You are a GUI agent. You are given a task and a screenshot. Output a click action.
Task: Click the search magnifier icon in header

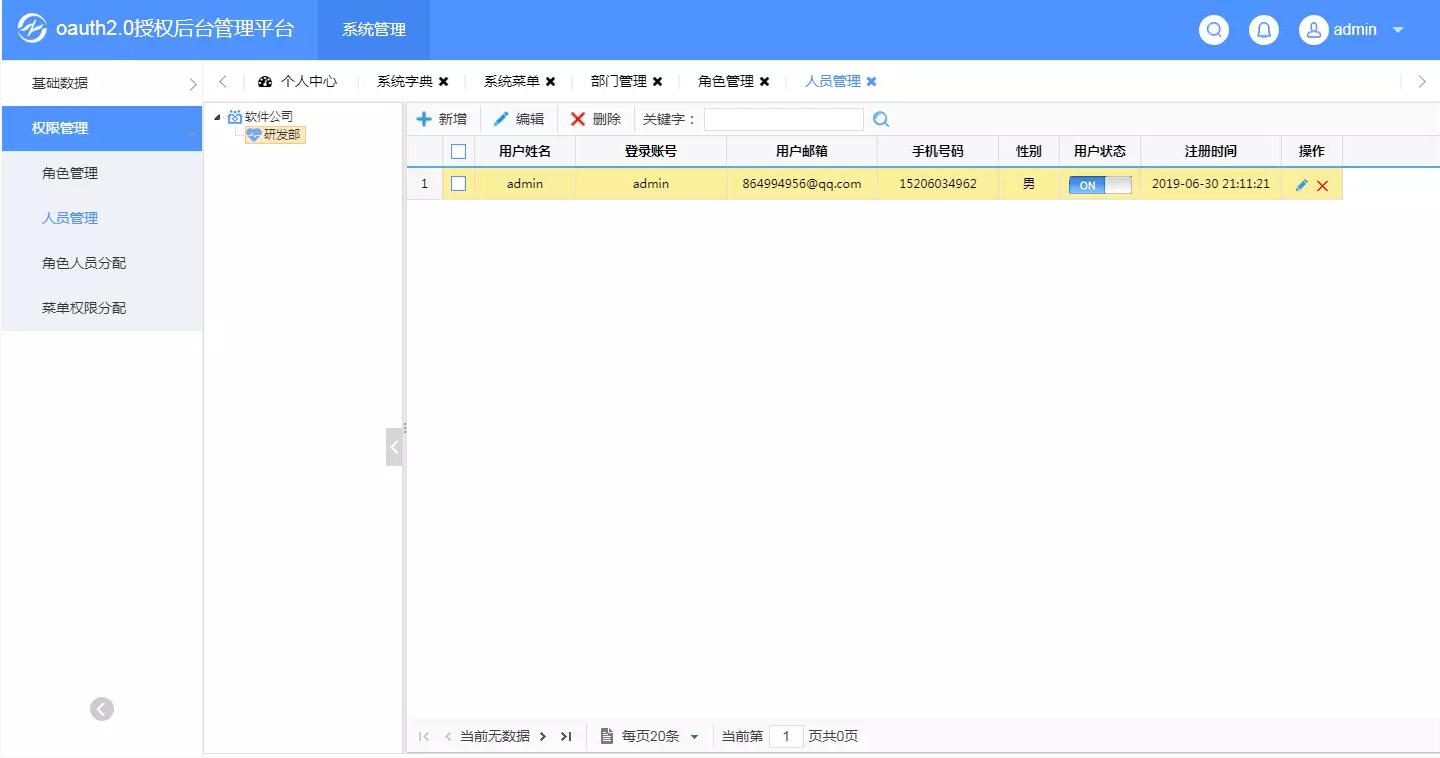pyautogui.click(x=1214, y=30)
